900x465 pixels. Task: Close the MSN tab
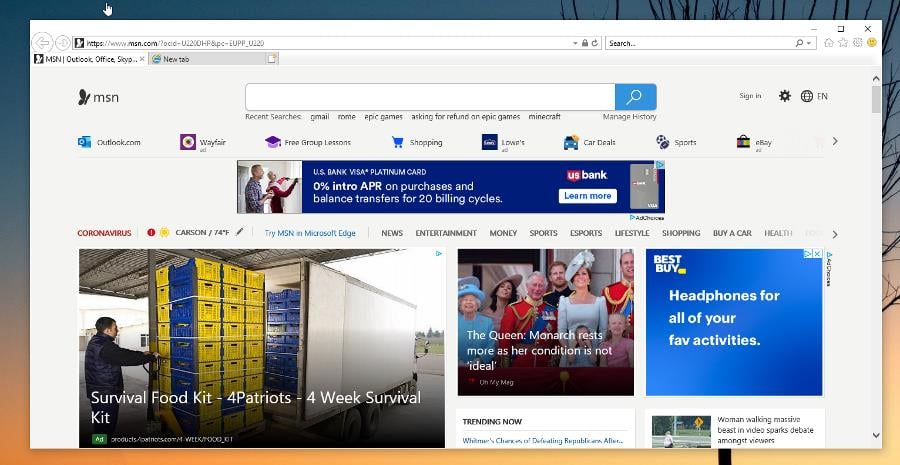pyautogui.click(x=142, y=59)
